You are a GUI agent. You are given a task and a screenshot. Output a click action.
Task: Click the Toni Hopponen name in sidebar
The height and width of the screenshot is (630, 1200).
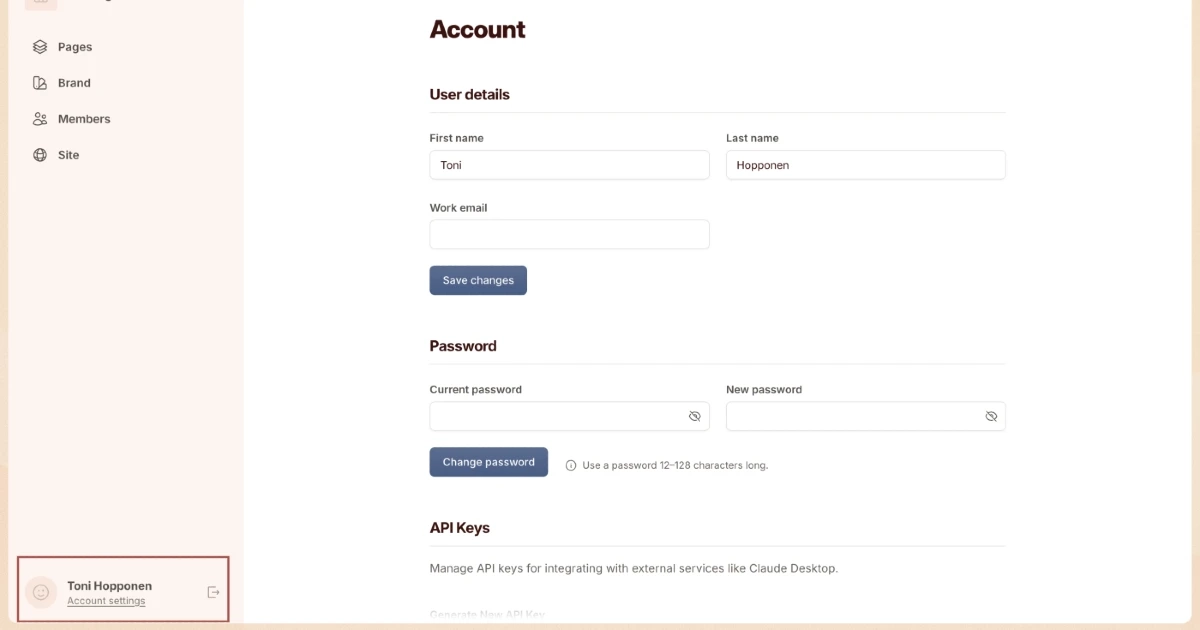point(110,586)
